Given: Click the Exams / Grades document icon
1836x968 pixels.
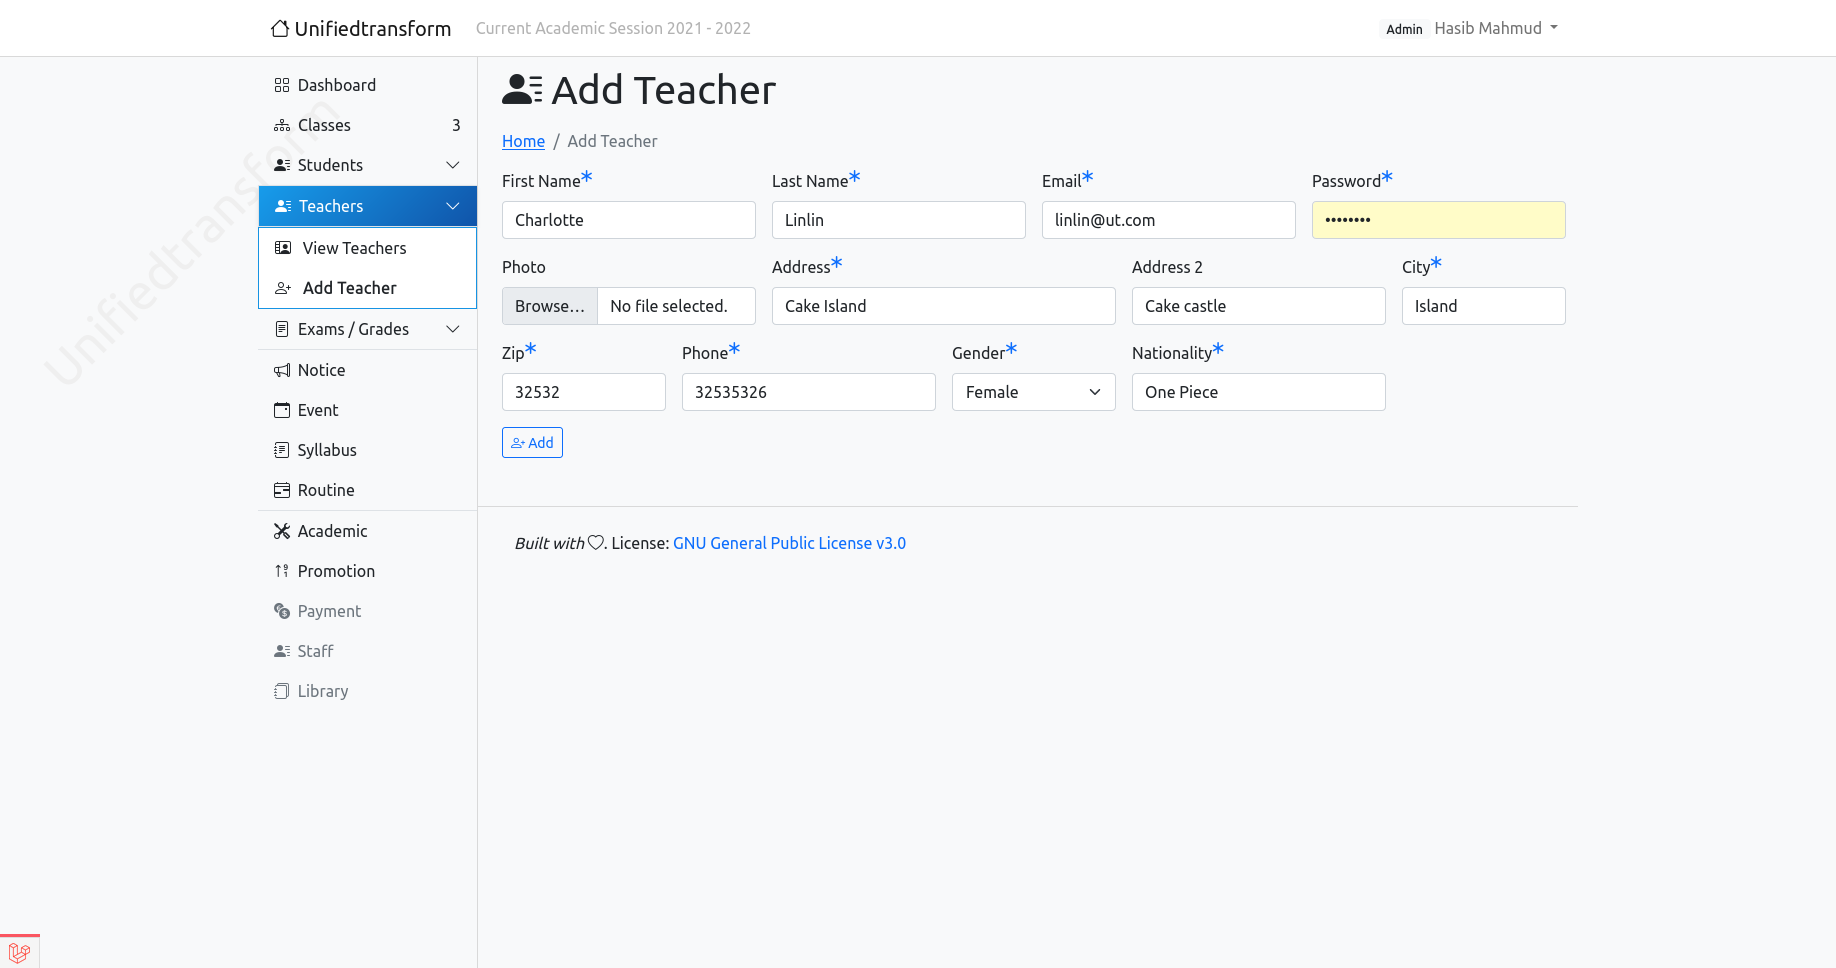Looking at the screenshot, I should 282,329.
